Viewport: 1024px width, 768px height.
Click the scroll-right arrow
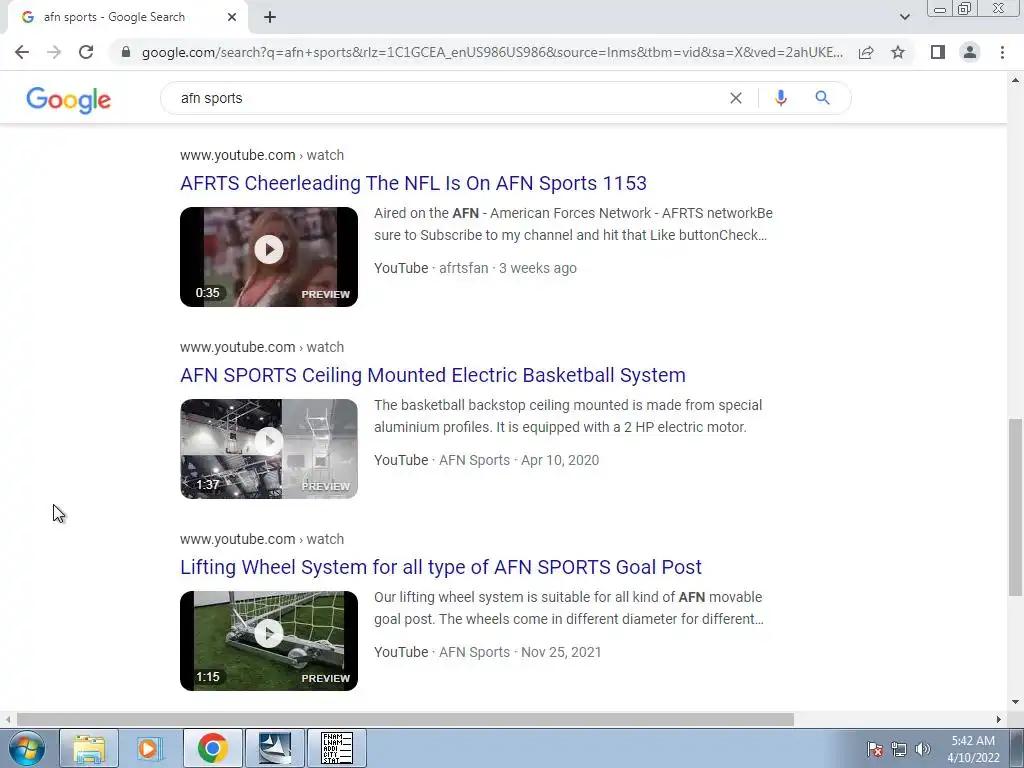[x=999, y=719]
